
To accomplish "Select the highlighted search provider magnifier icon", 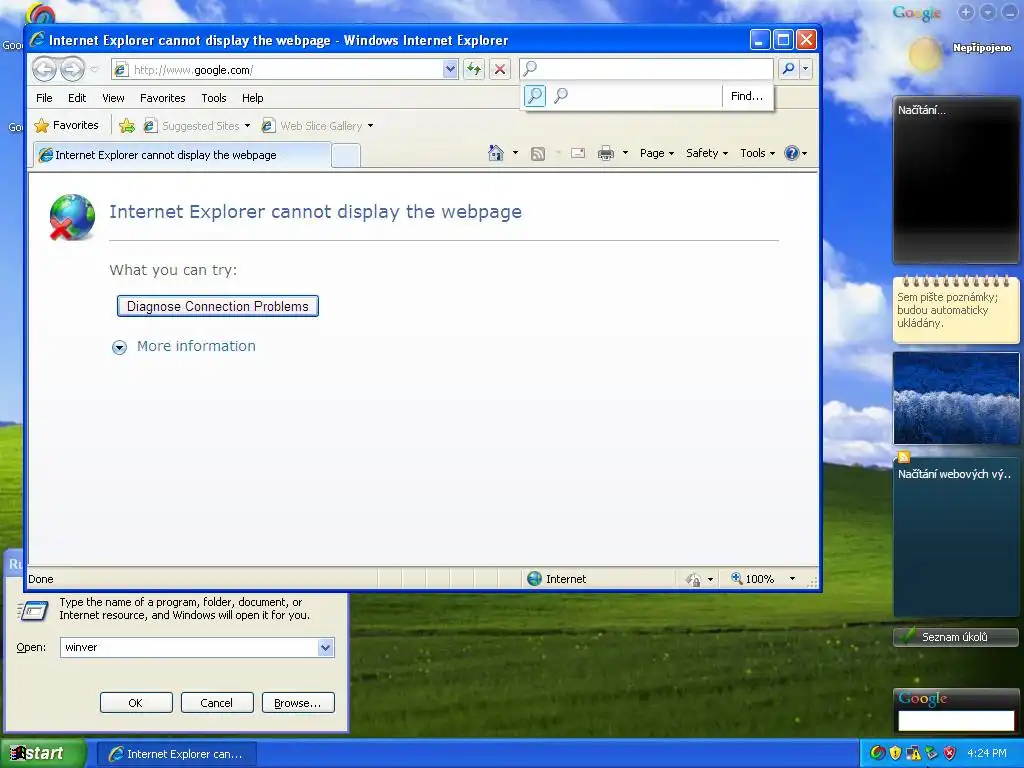I will tap(535, 96).
